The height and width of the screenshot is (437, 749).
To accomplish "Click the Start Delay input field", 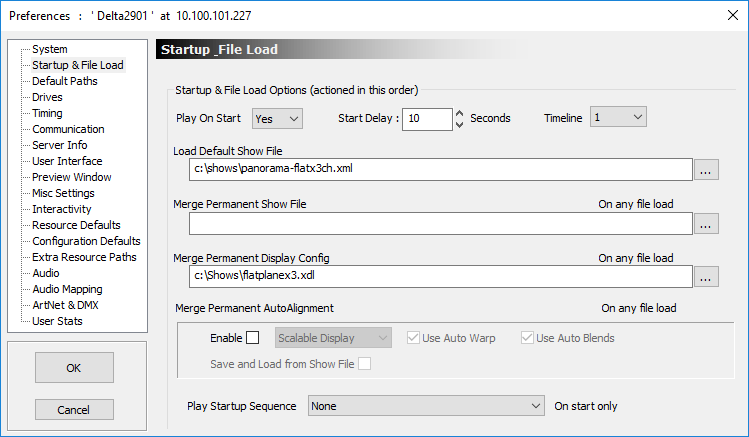I will tap(427, 119).
